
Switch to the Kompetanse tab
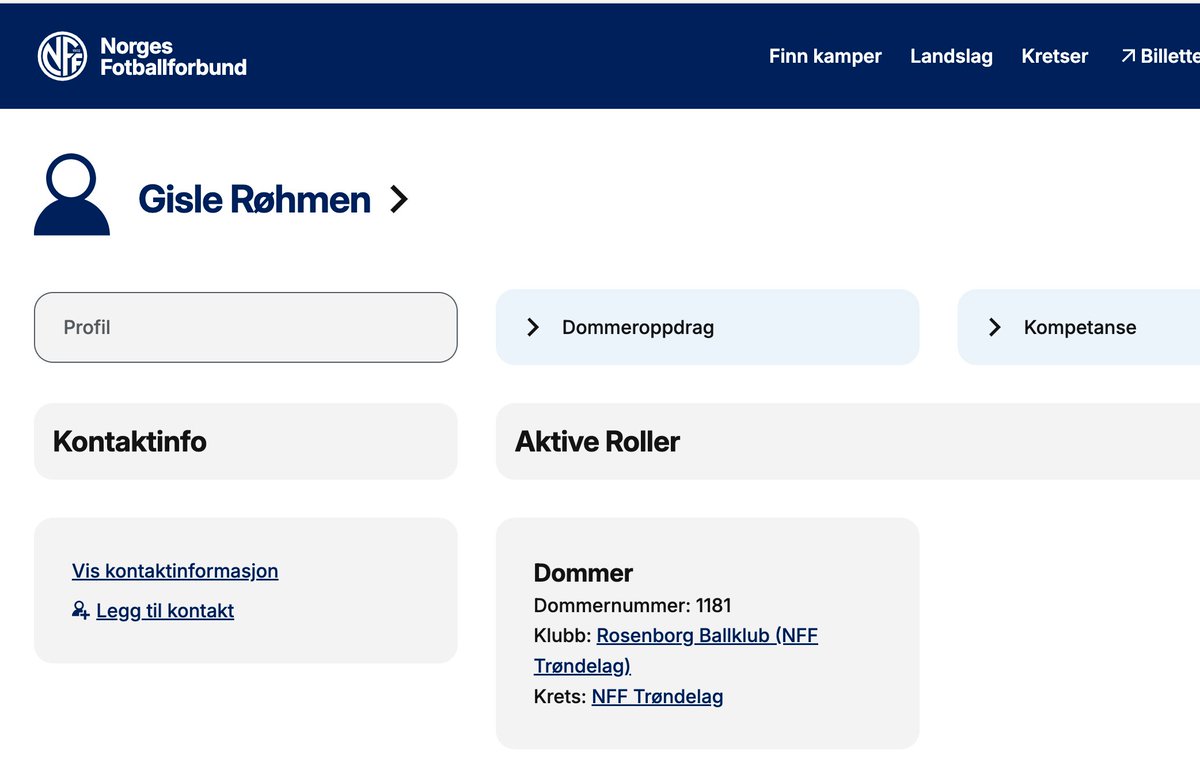(x=1079, y=327)
